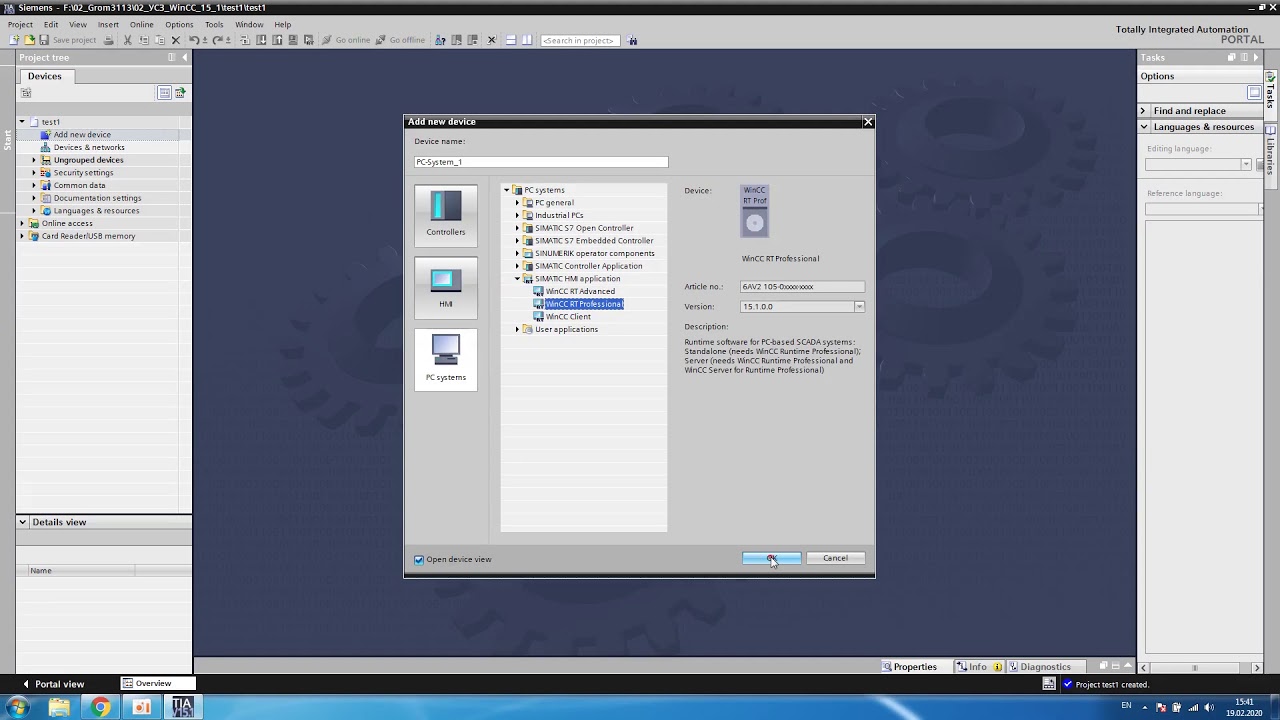The height and width of the screenshot is (720, 1280).
Task: Click the Accessible devices icon
Action: pyautogui.click(x=440, y=40)
